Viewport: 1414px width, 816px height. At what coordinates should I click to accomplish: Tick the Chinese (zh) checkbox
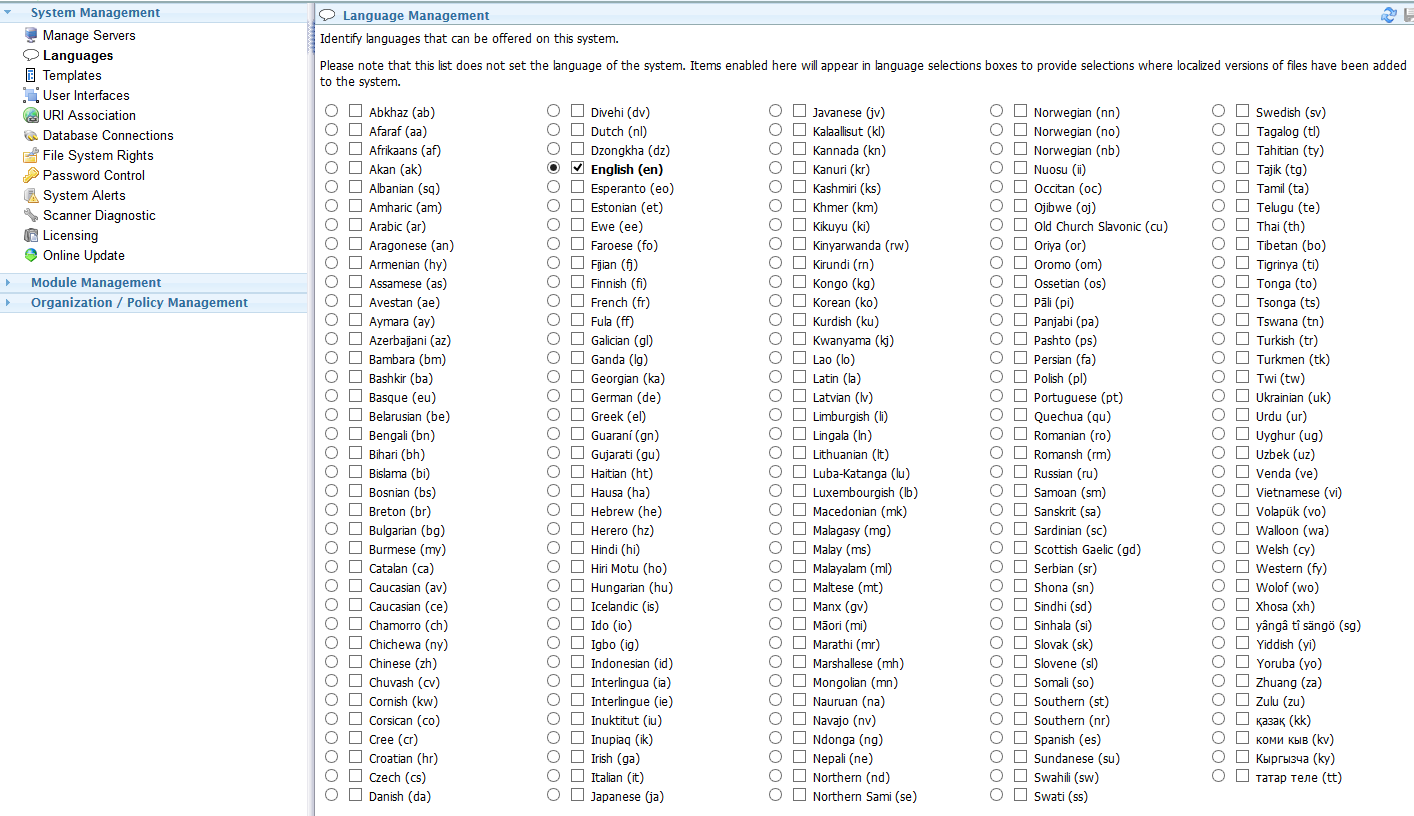click(x=355, y=662)
